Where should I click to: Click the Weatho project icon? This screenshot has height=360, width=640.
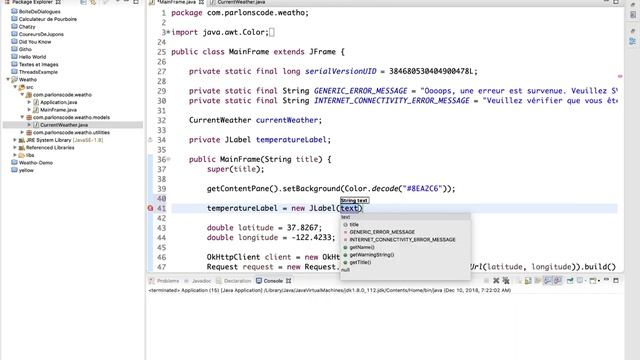pos(14,80)
